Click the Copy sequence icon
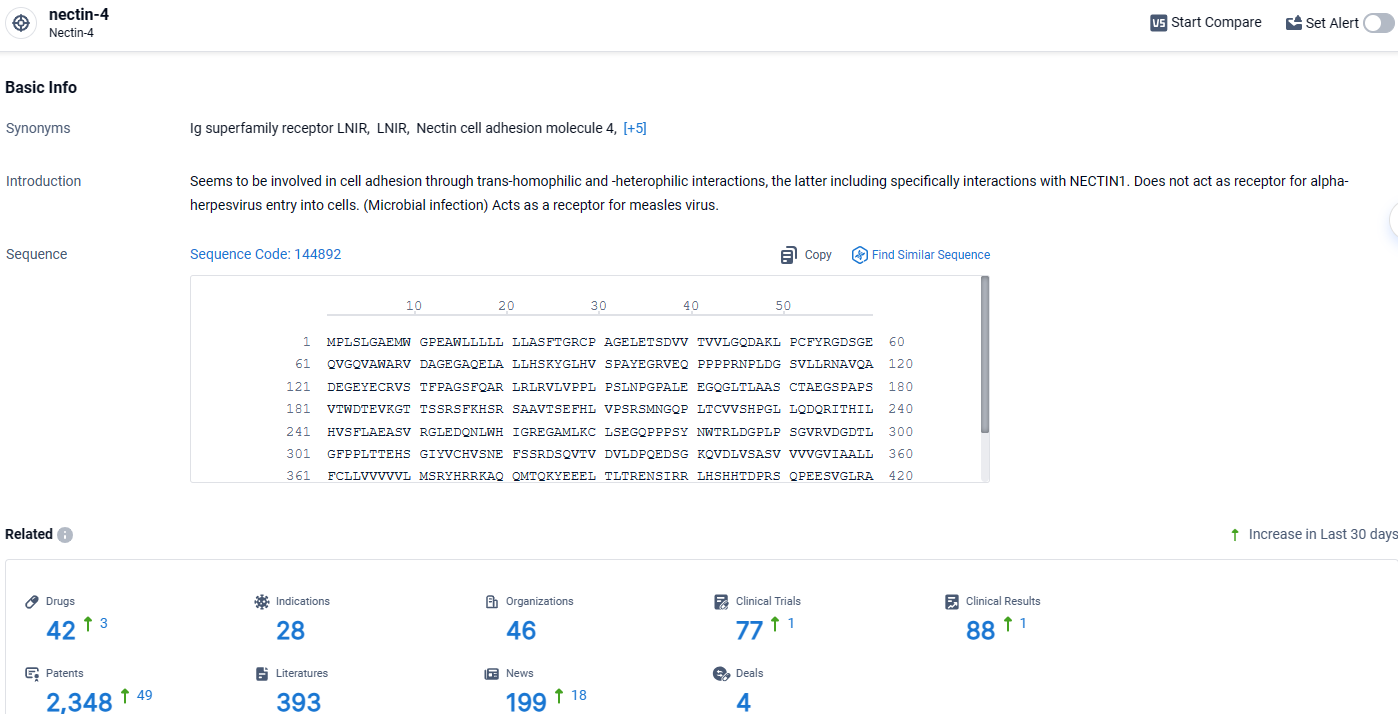The image size is (1398, 714). pyautogui.click(x=789, y=255)
